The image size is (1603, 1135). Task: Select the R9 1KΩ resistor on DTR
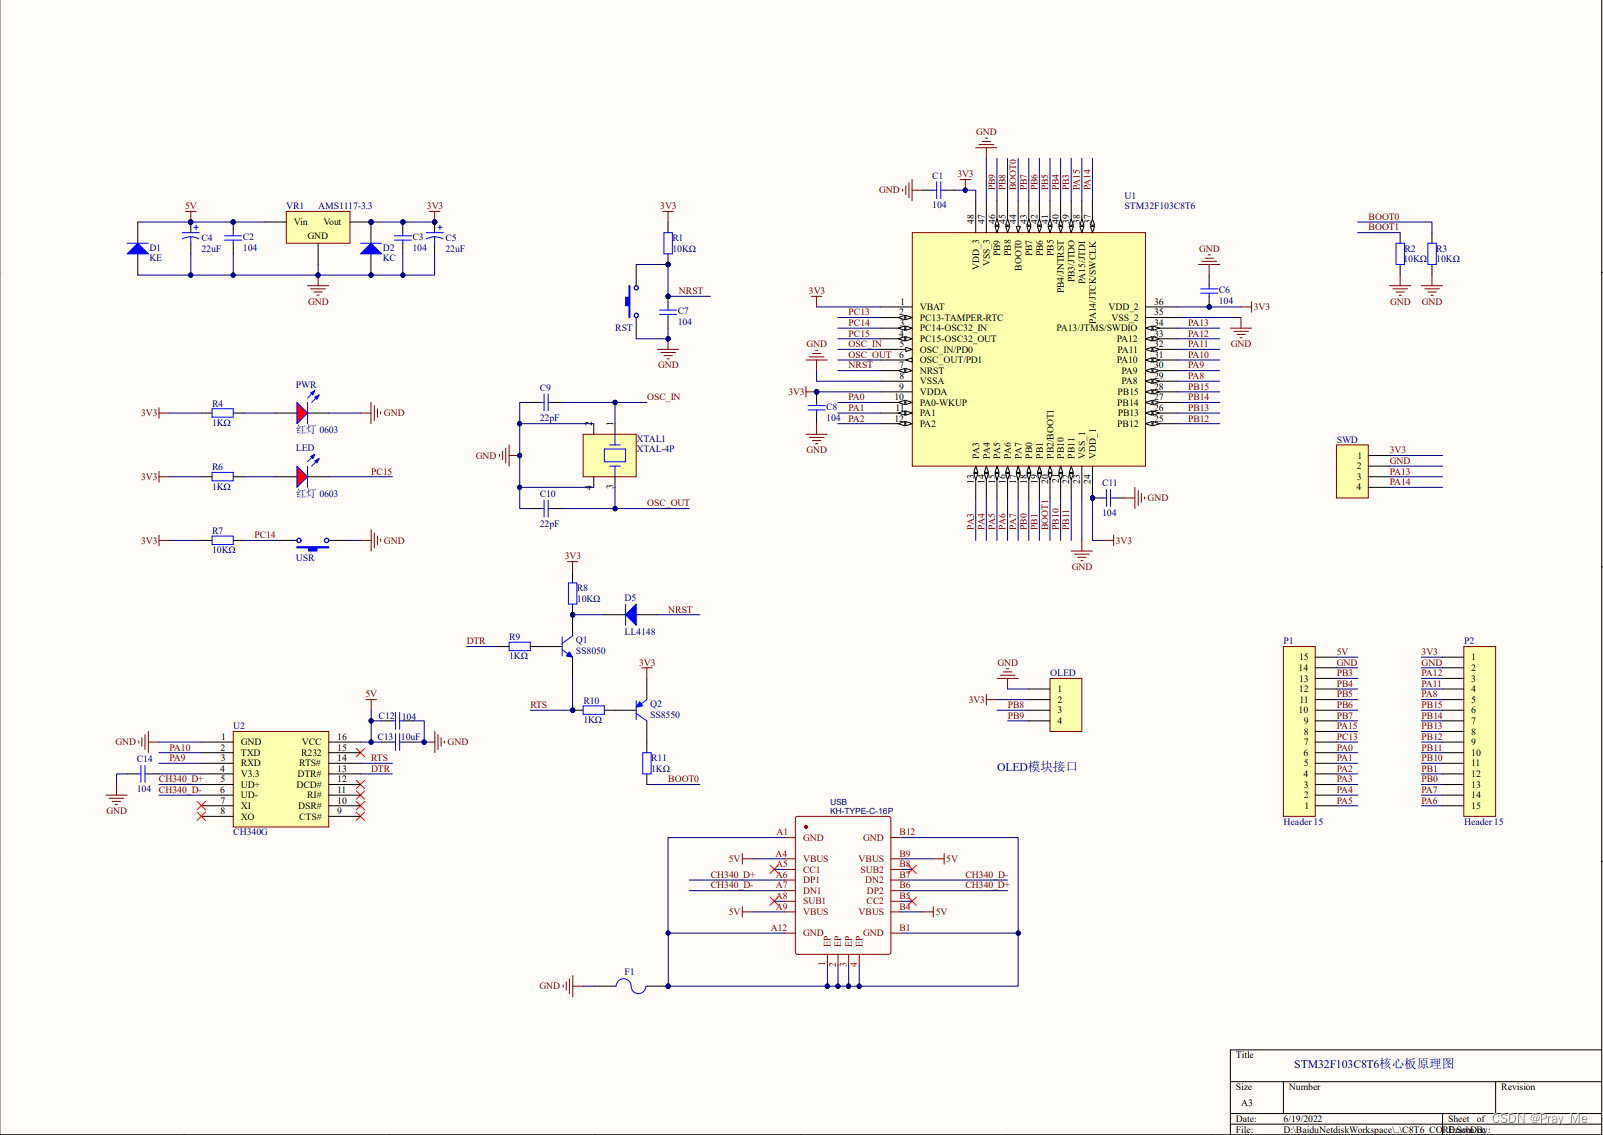point(519,646)
